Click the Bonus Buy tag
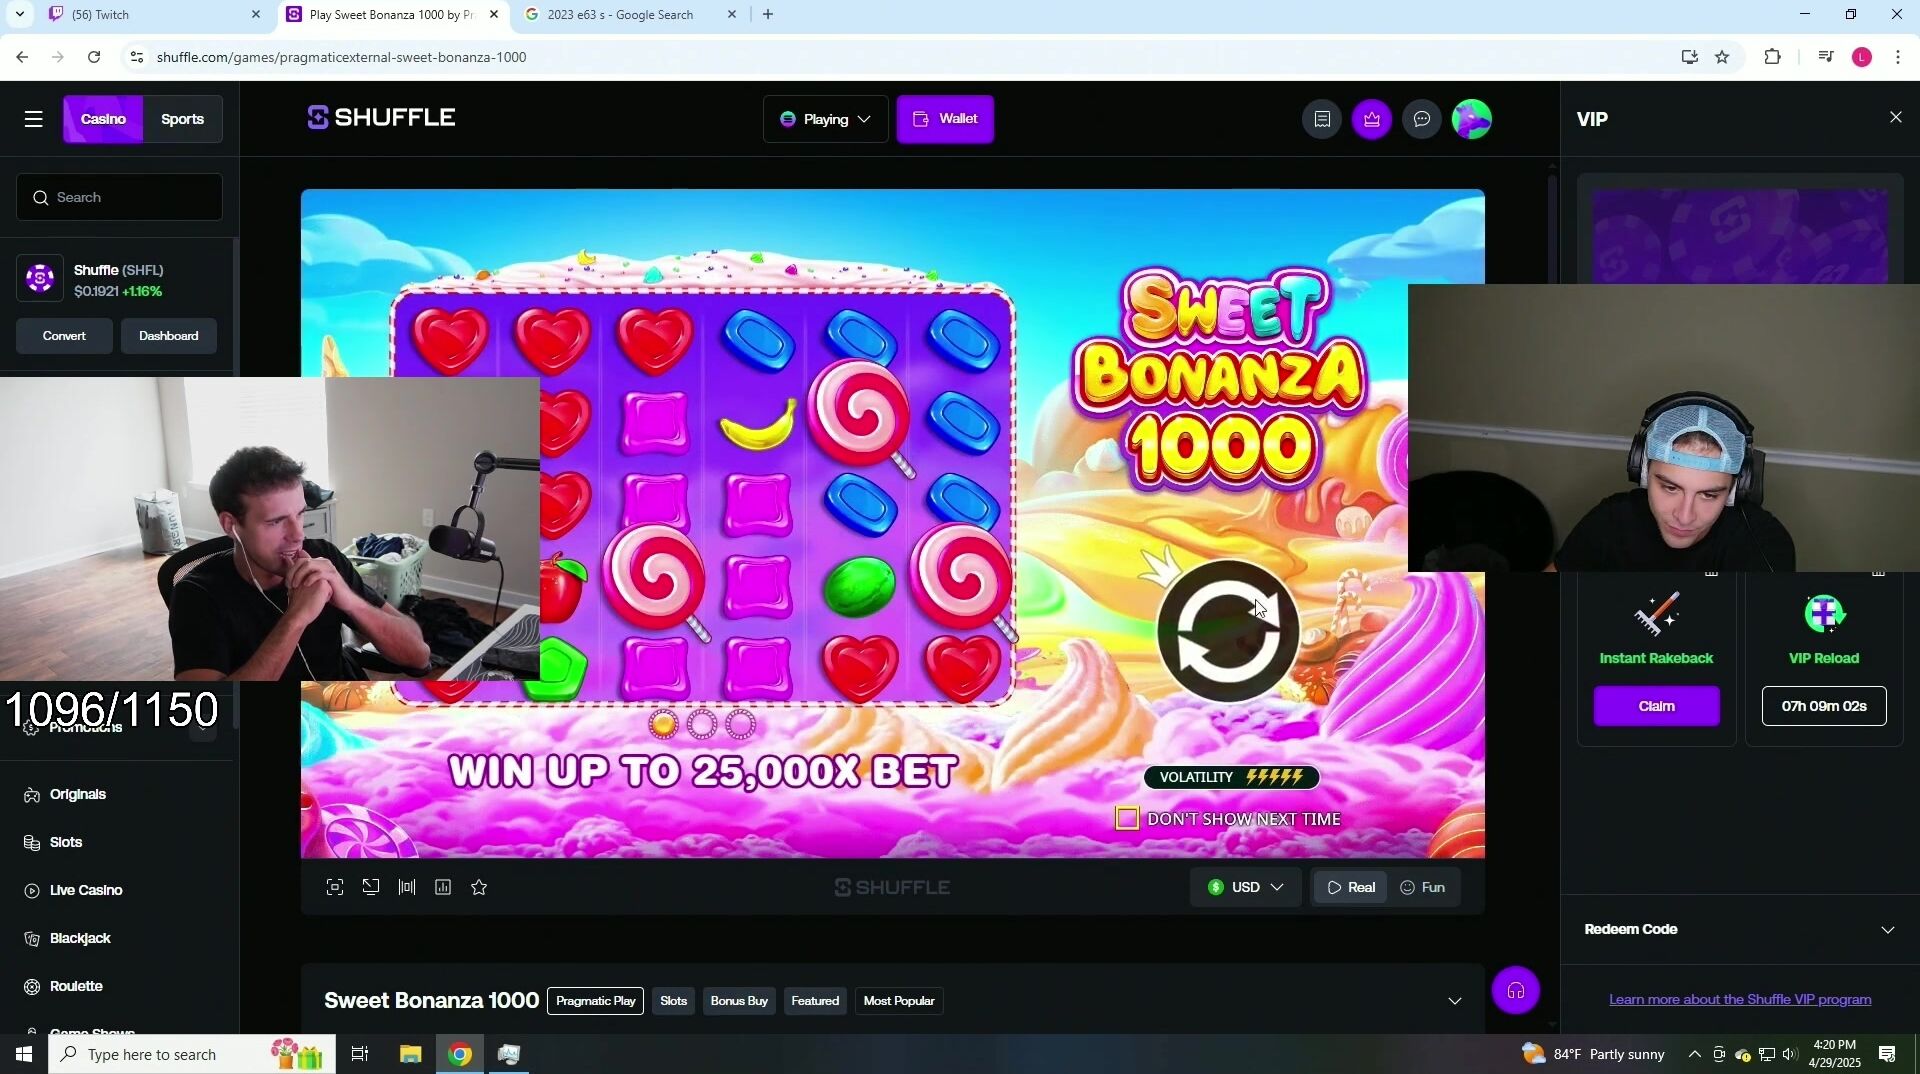 pos(739,1001)
